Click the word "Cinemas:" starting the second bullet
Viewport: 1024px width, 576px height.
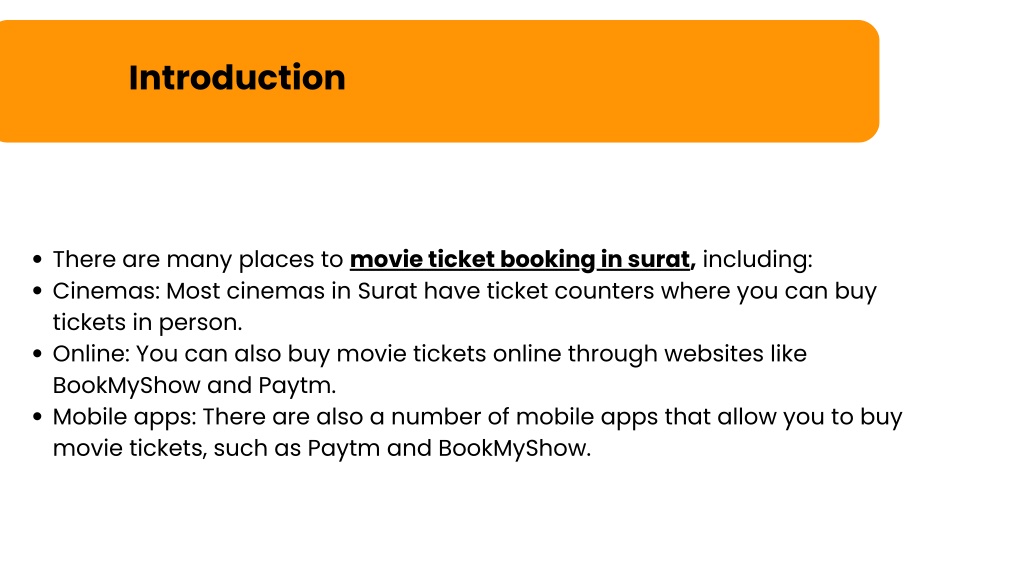point(106,291)
